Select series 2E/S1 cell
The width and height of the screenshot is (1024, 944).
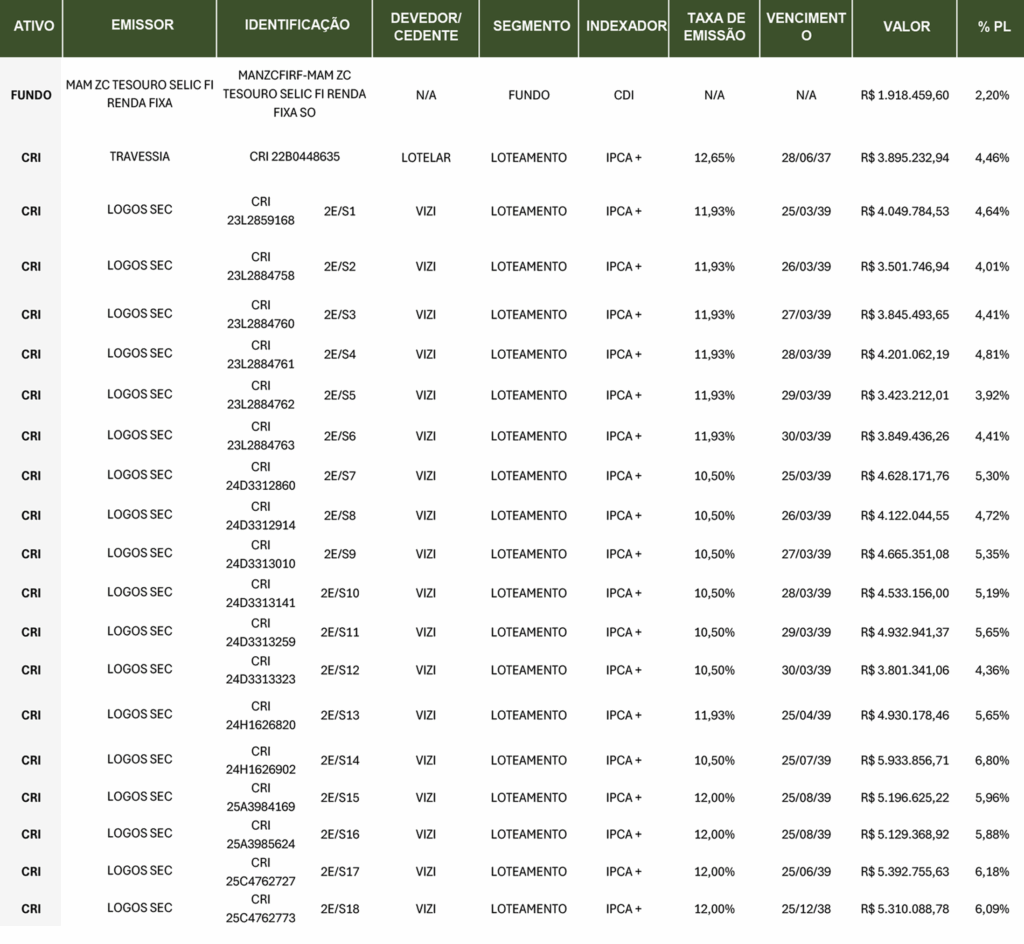(340, 212)
